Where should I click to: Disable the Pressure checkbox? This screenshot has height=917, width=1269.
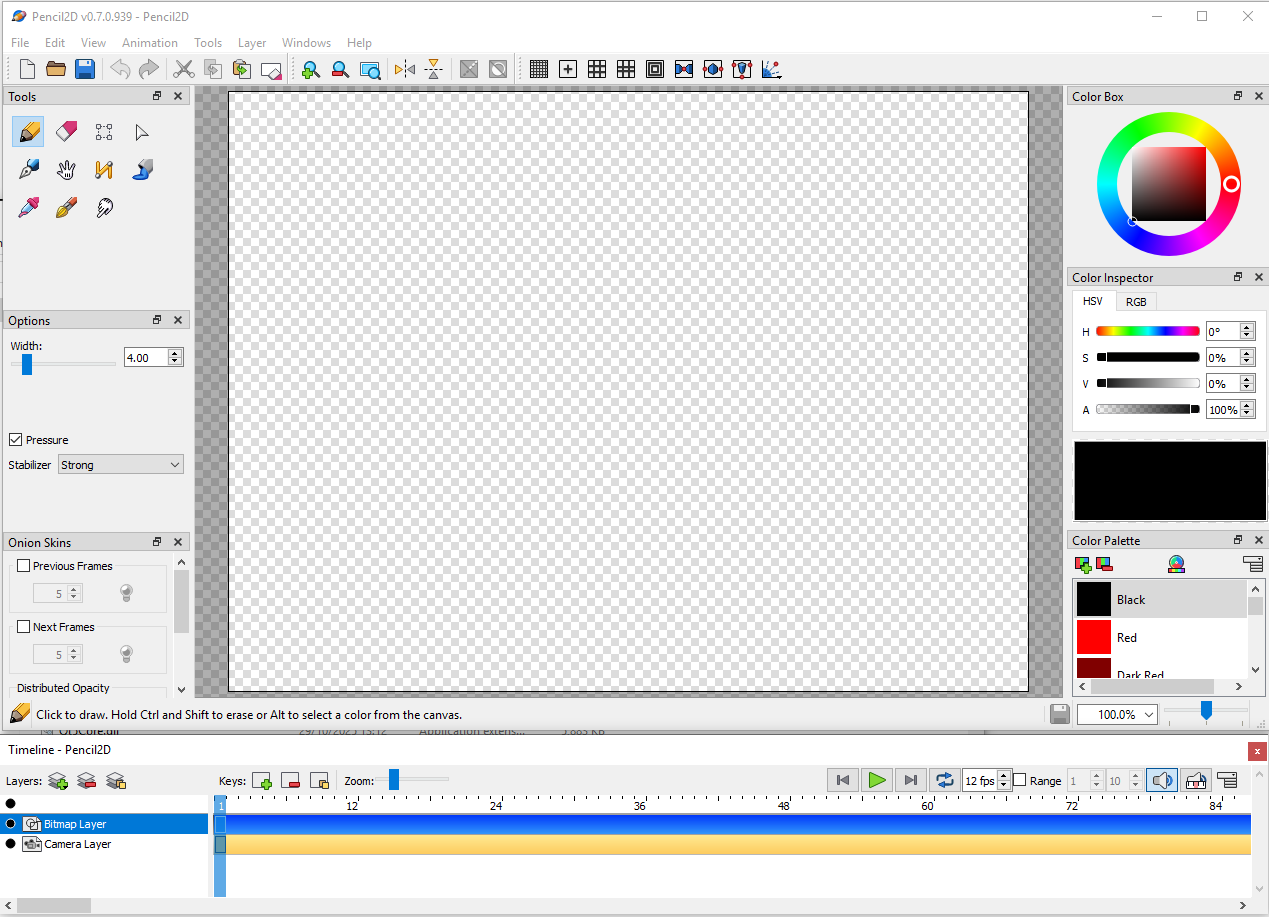(x=16, y=440)
